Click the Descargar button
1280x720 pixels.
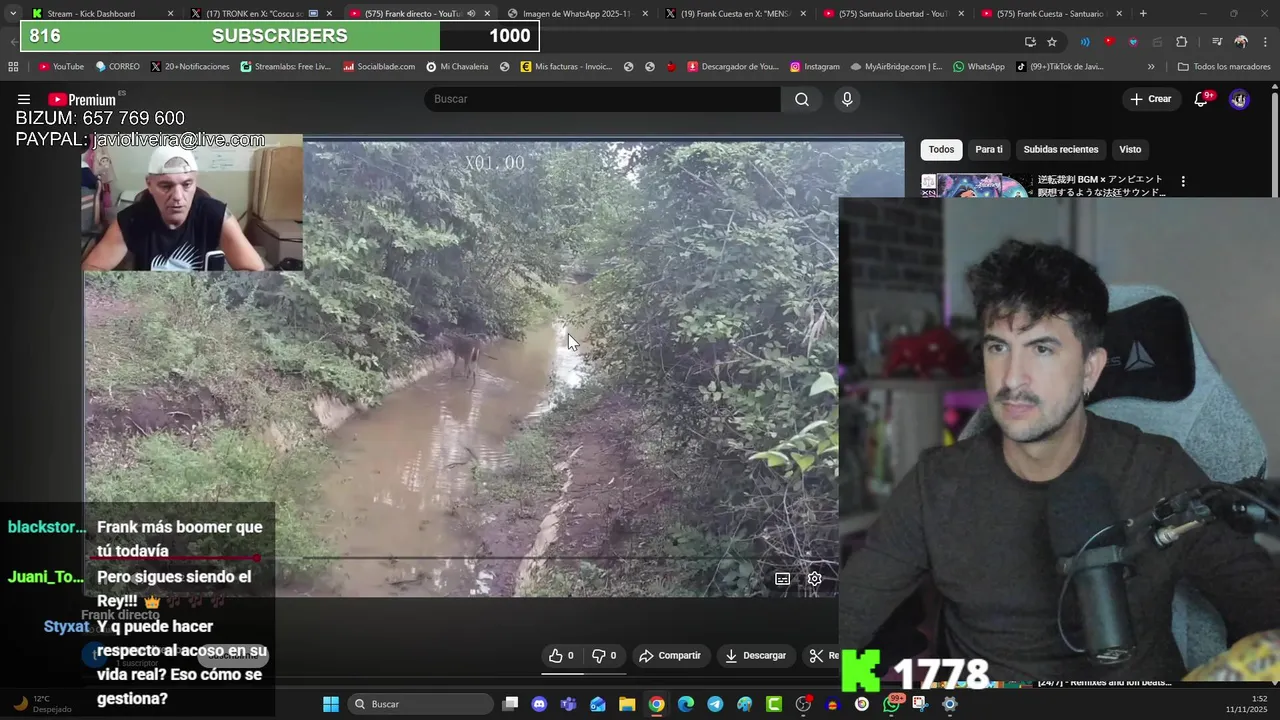[x=756, y=655]
